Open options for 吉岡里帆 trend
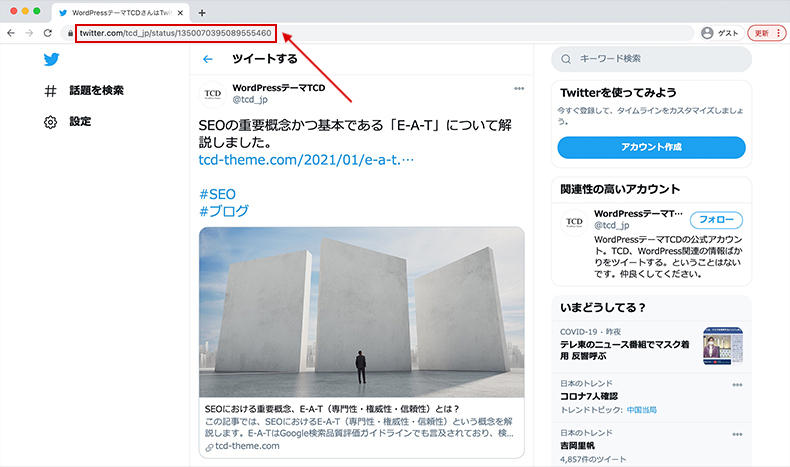 point(737,434)
